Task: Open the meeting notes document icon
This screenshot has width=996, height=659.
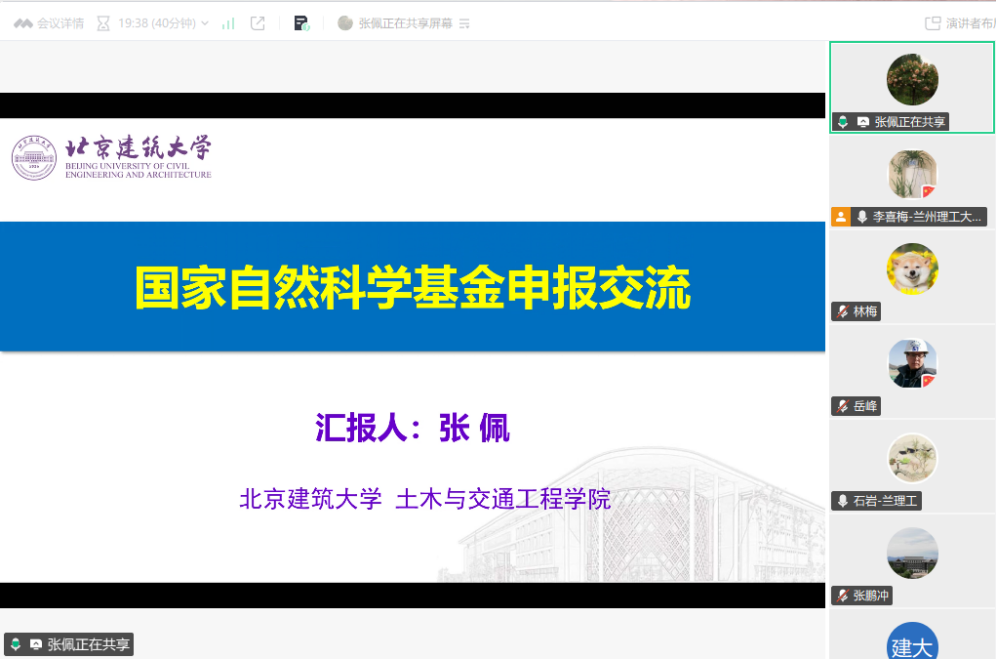Action: coord(301,23)
